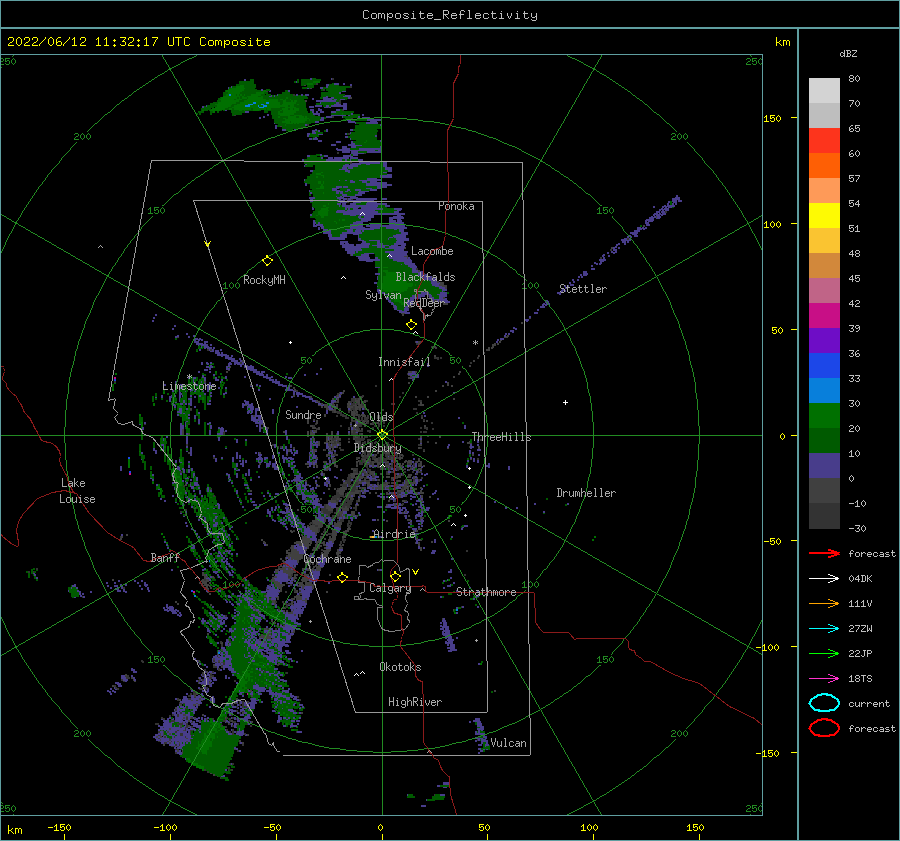Click the RockyMH label
The width and height of the screenshot is (900, 841).
264,280
